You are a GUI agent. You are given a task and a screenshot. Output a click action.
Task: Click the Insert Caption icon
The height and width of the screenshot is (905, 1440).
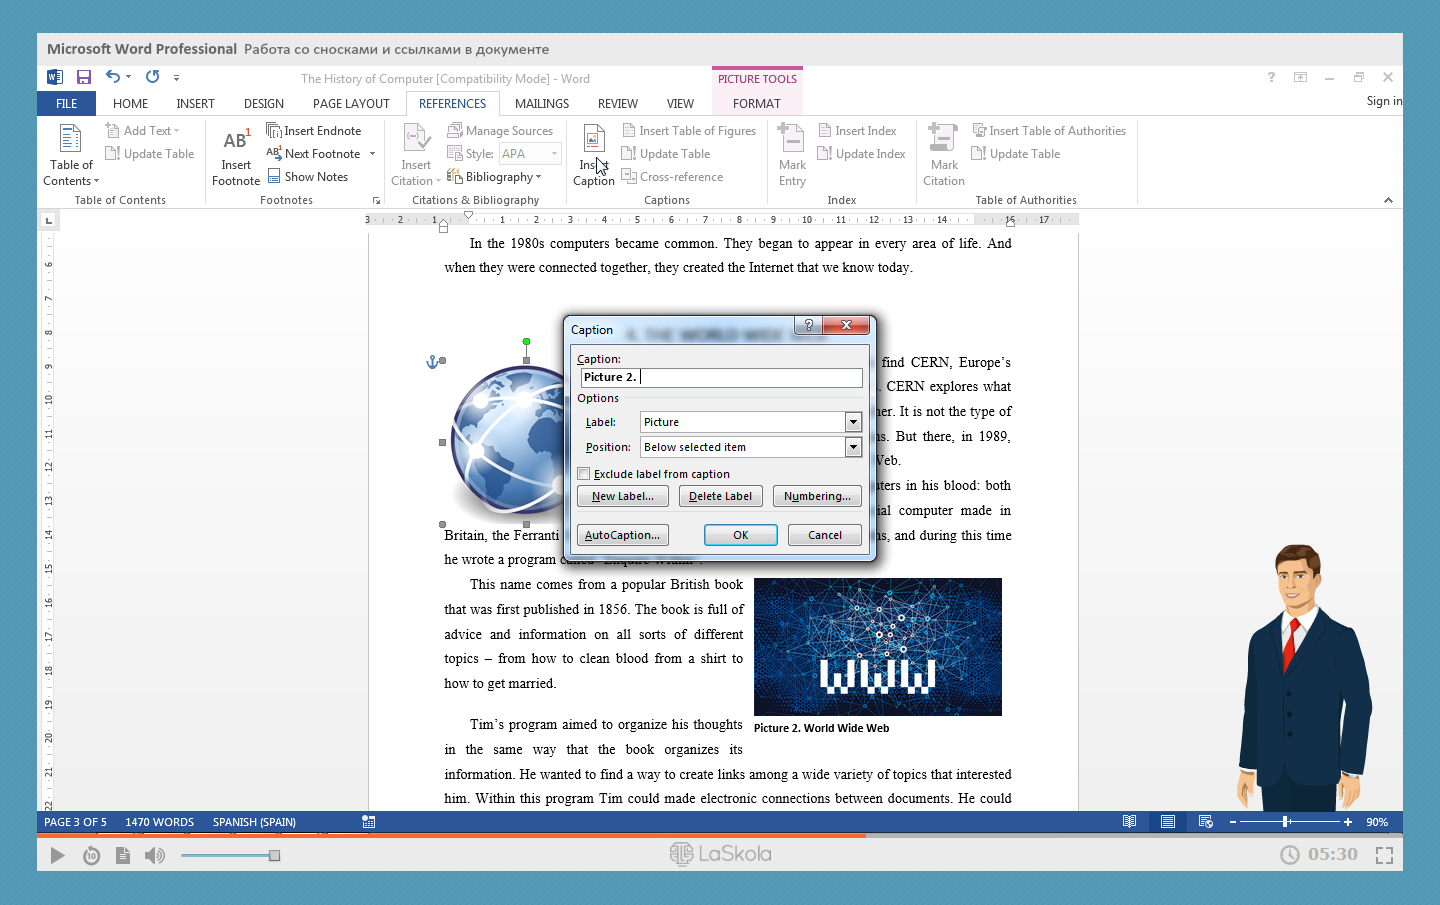(x=593, y=141)
